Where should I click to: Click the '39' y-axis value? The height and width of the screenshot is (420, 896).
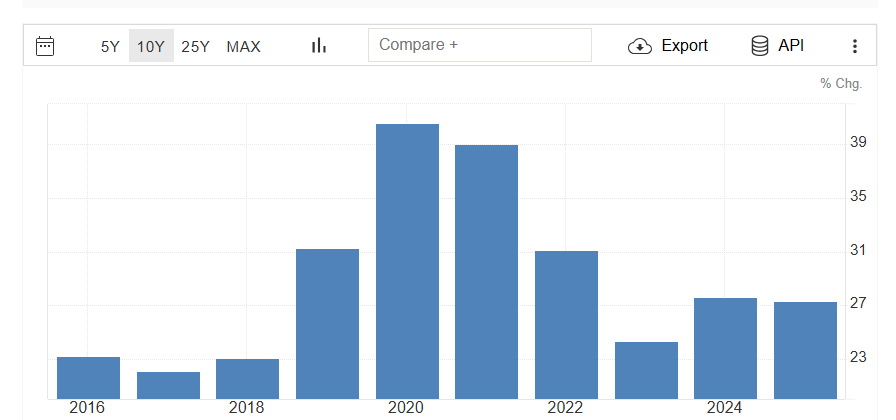pos(858,142)
